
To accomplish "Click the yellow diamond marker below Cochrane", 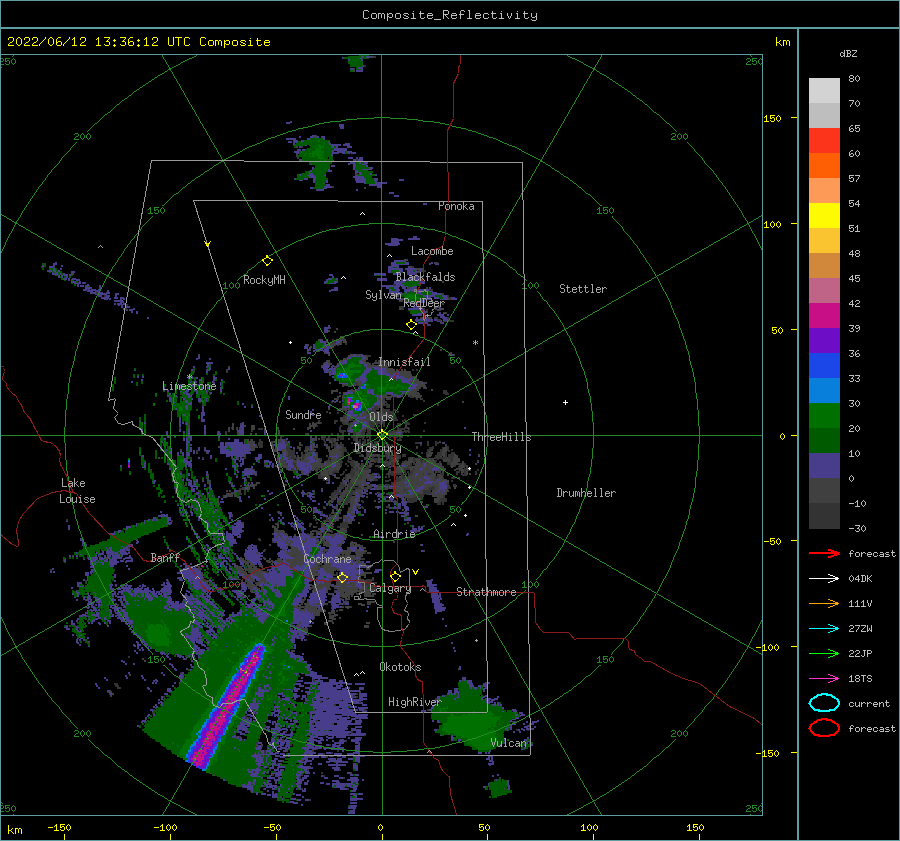I will tap(342, 578).
